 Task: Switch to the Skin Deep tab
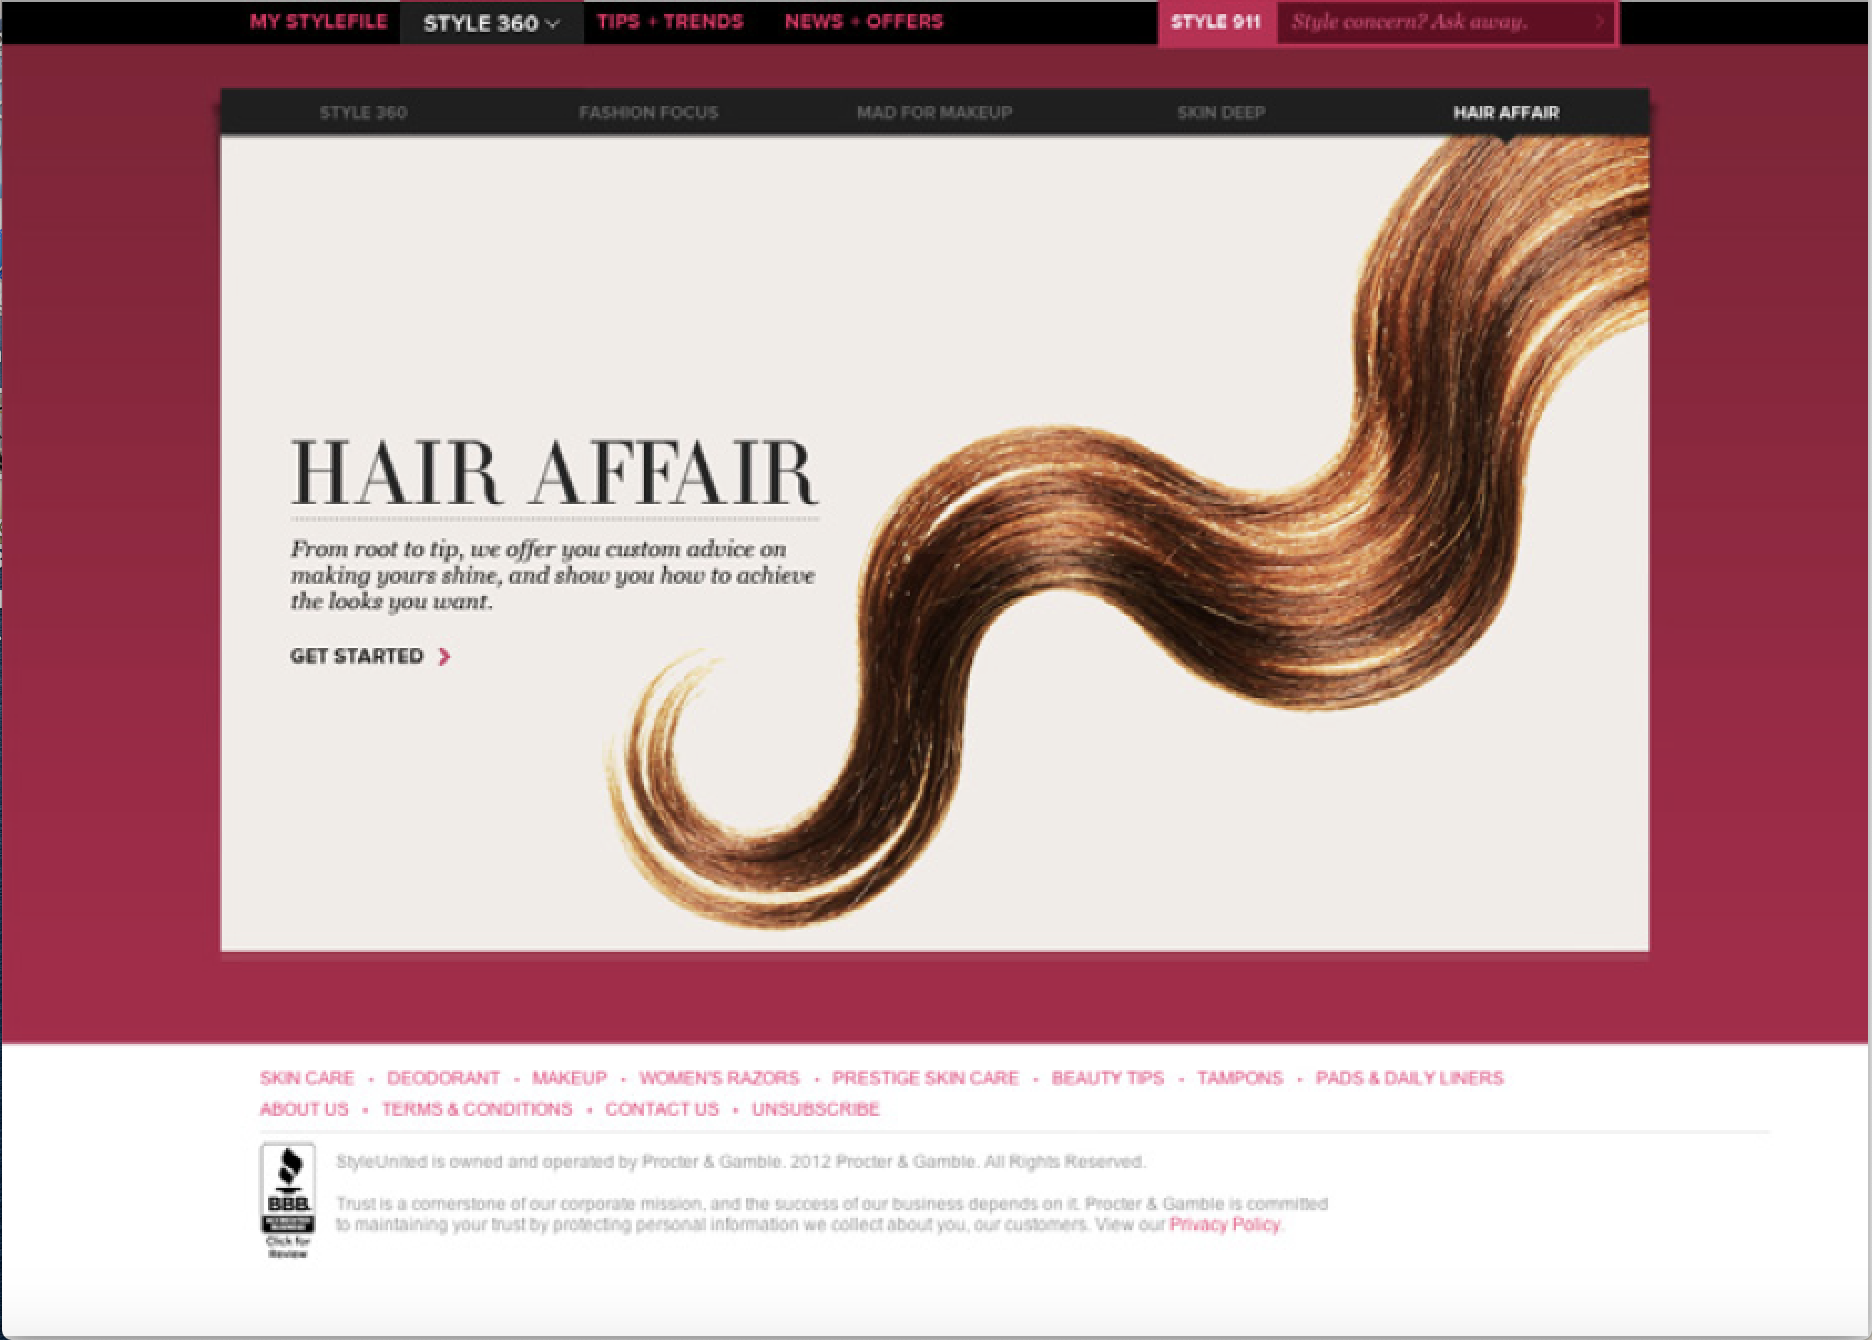tap(1221, 113)
